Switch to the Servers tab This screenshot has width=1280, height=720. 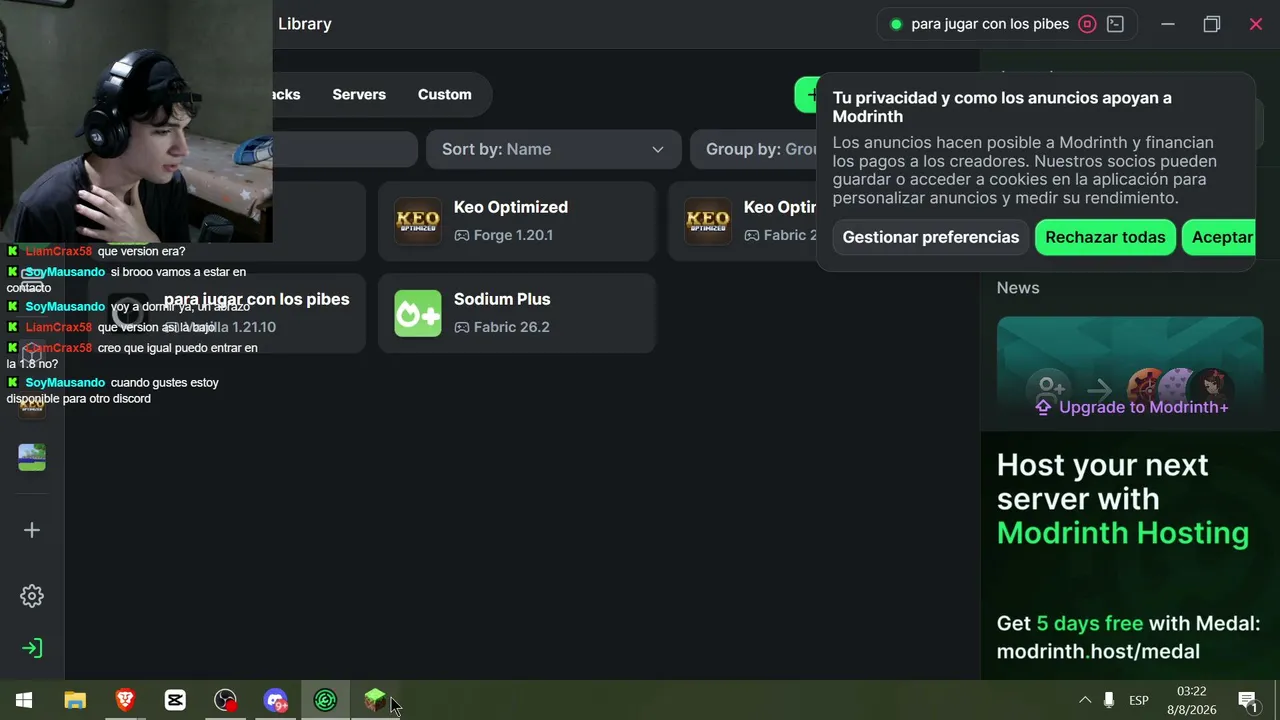(x=359, y=94)
